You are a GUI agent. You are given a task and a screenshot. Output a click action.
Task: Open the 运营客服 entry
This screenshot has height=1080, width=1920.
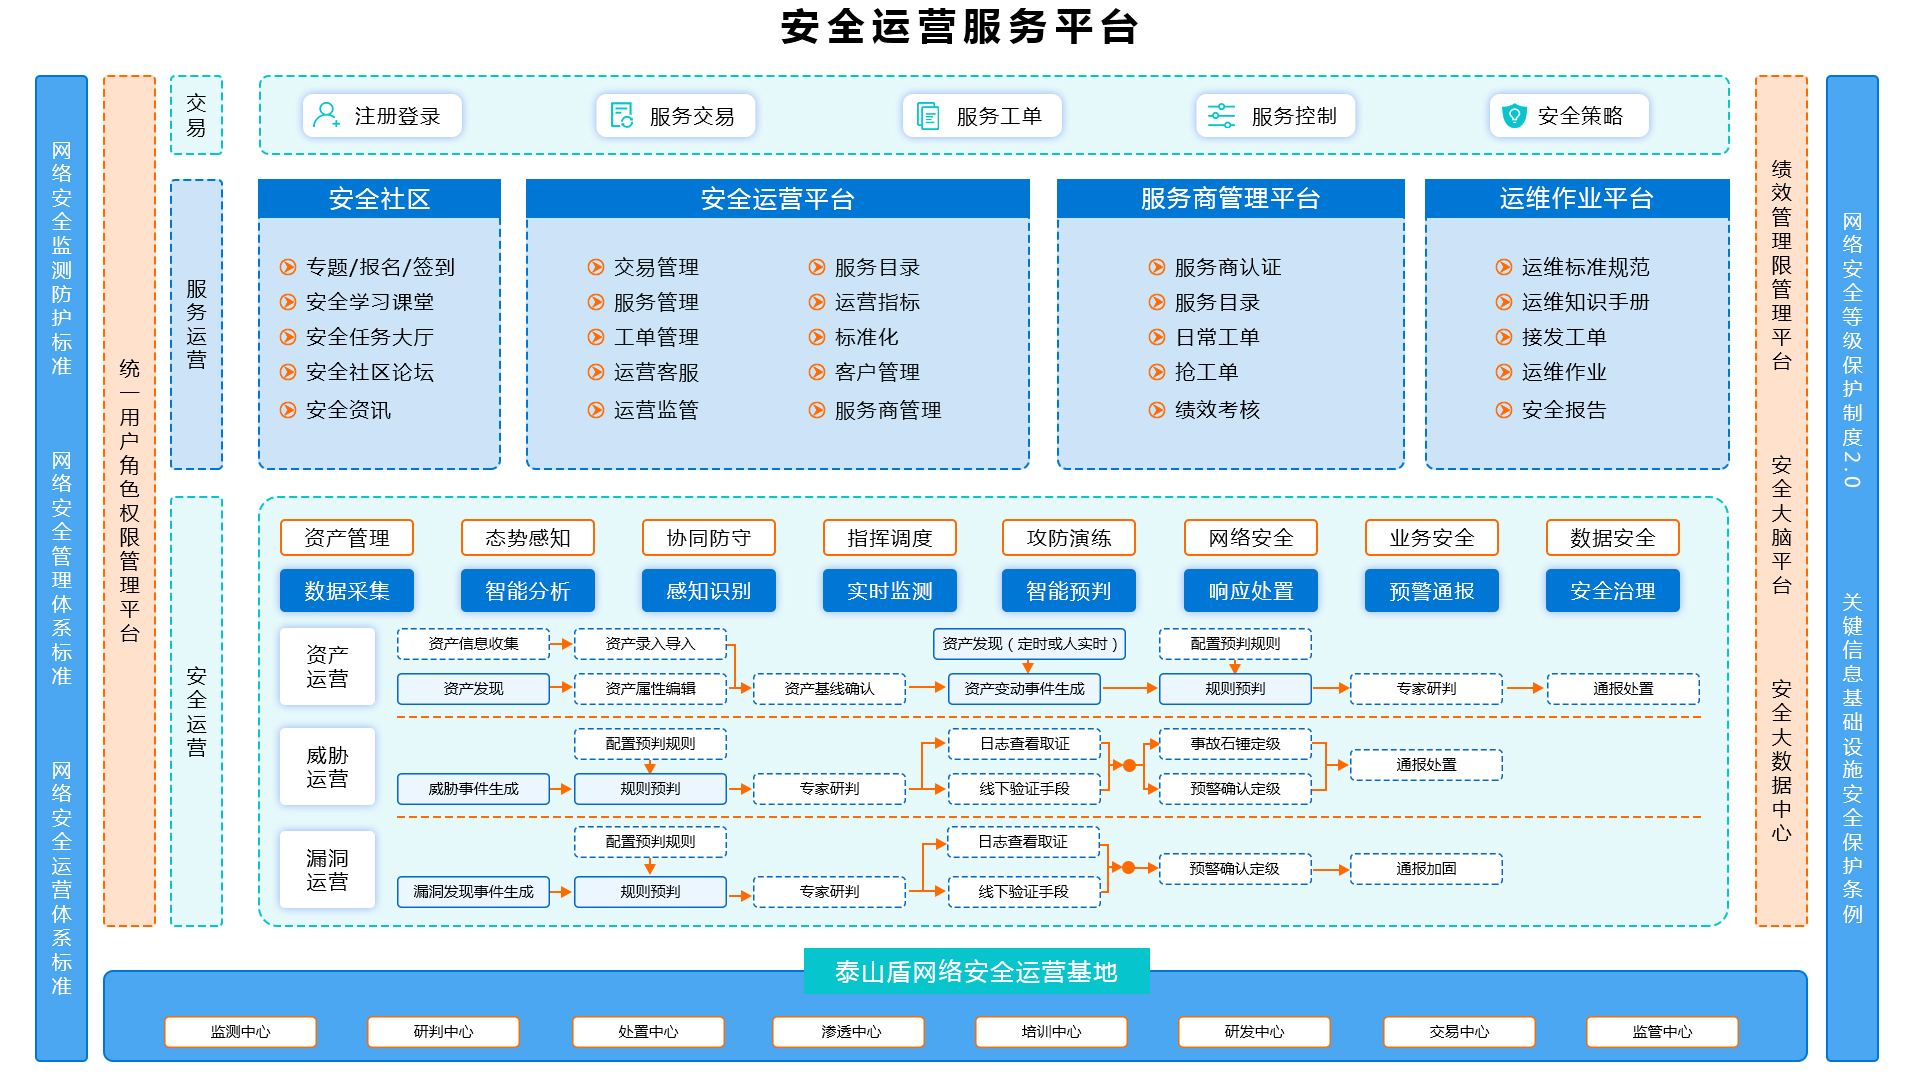coord(655,372)
